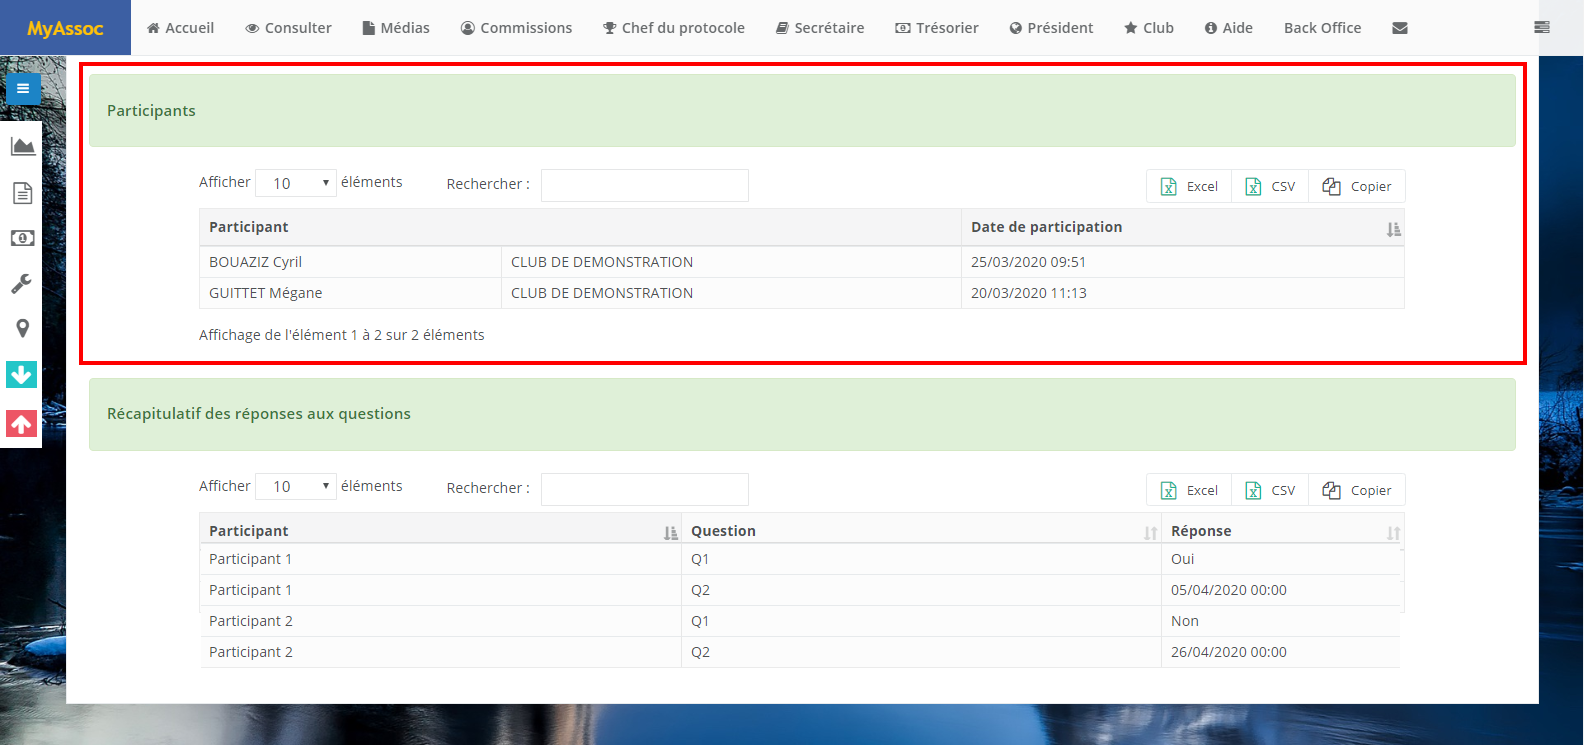The height and width of the screenshot is (745, 1584).
Task: Focus the Participants search field
Action: [x=645, y=185]
